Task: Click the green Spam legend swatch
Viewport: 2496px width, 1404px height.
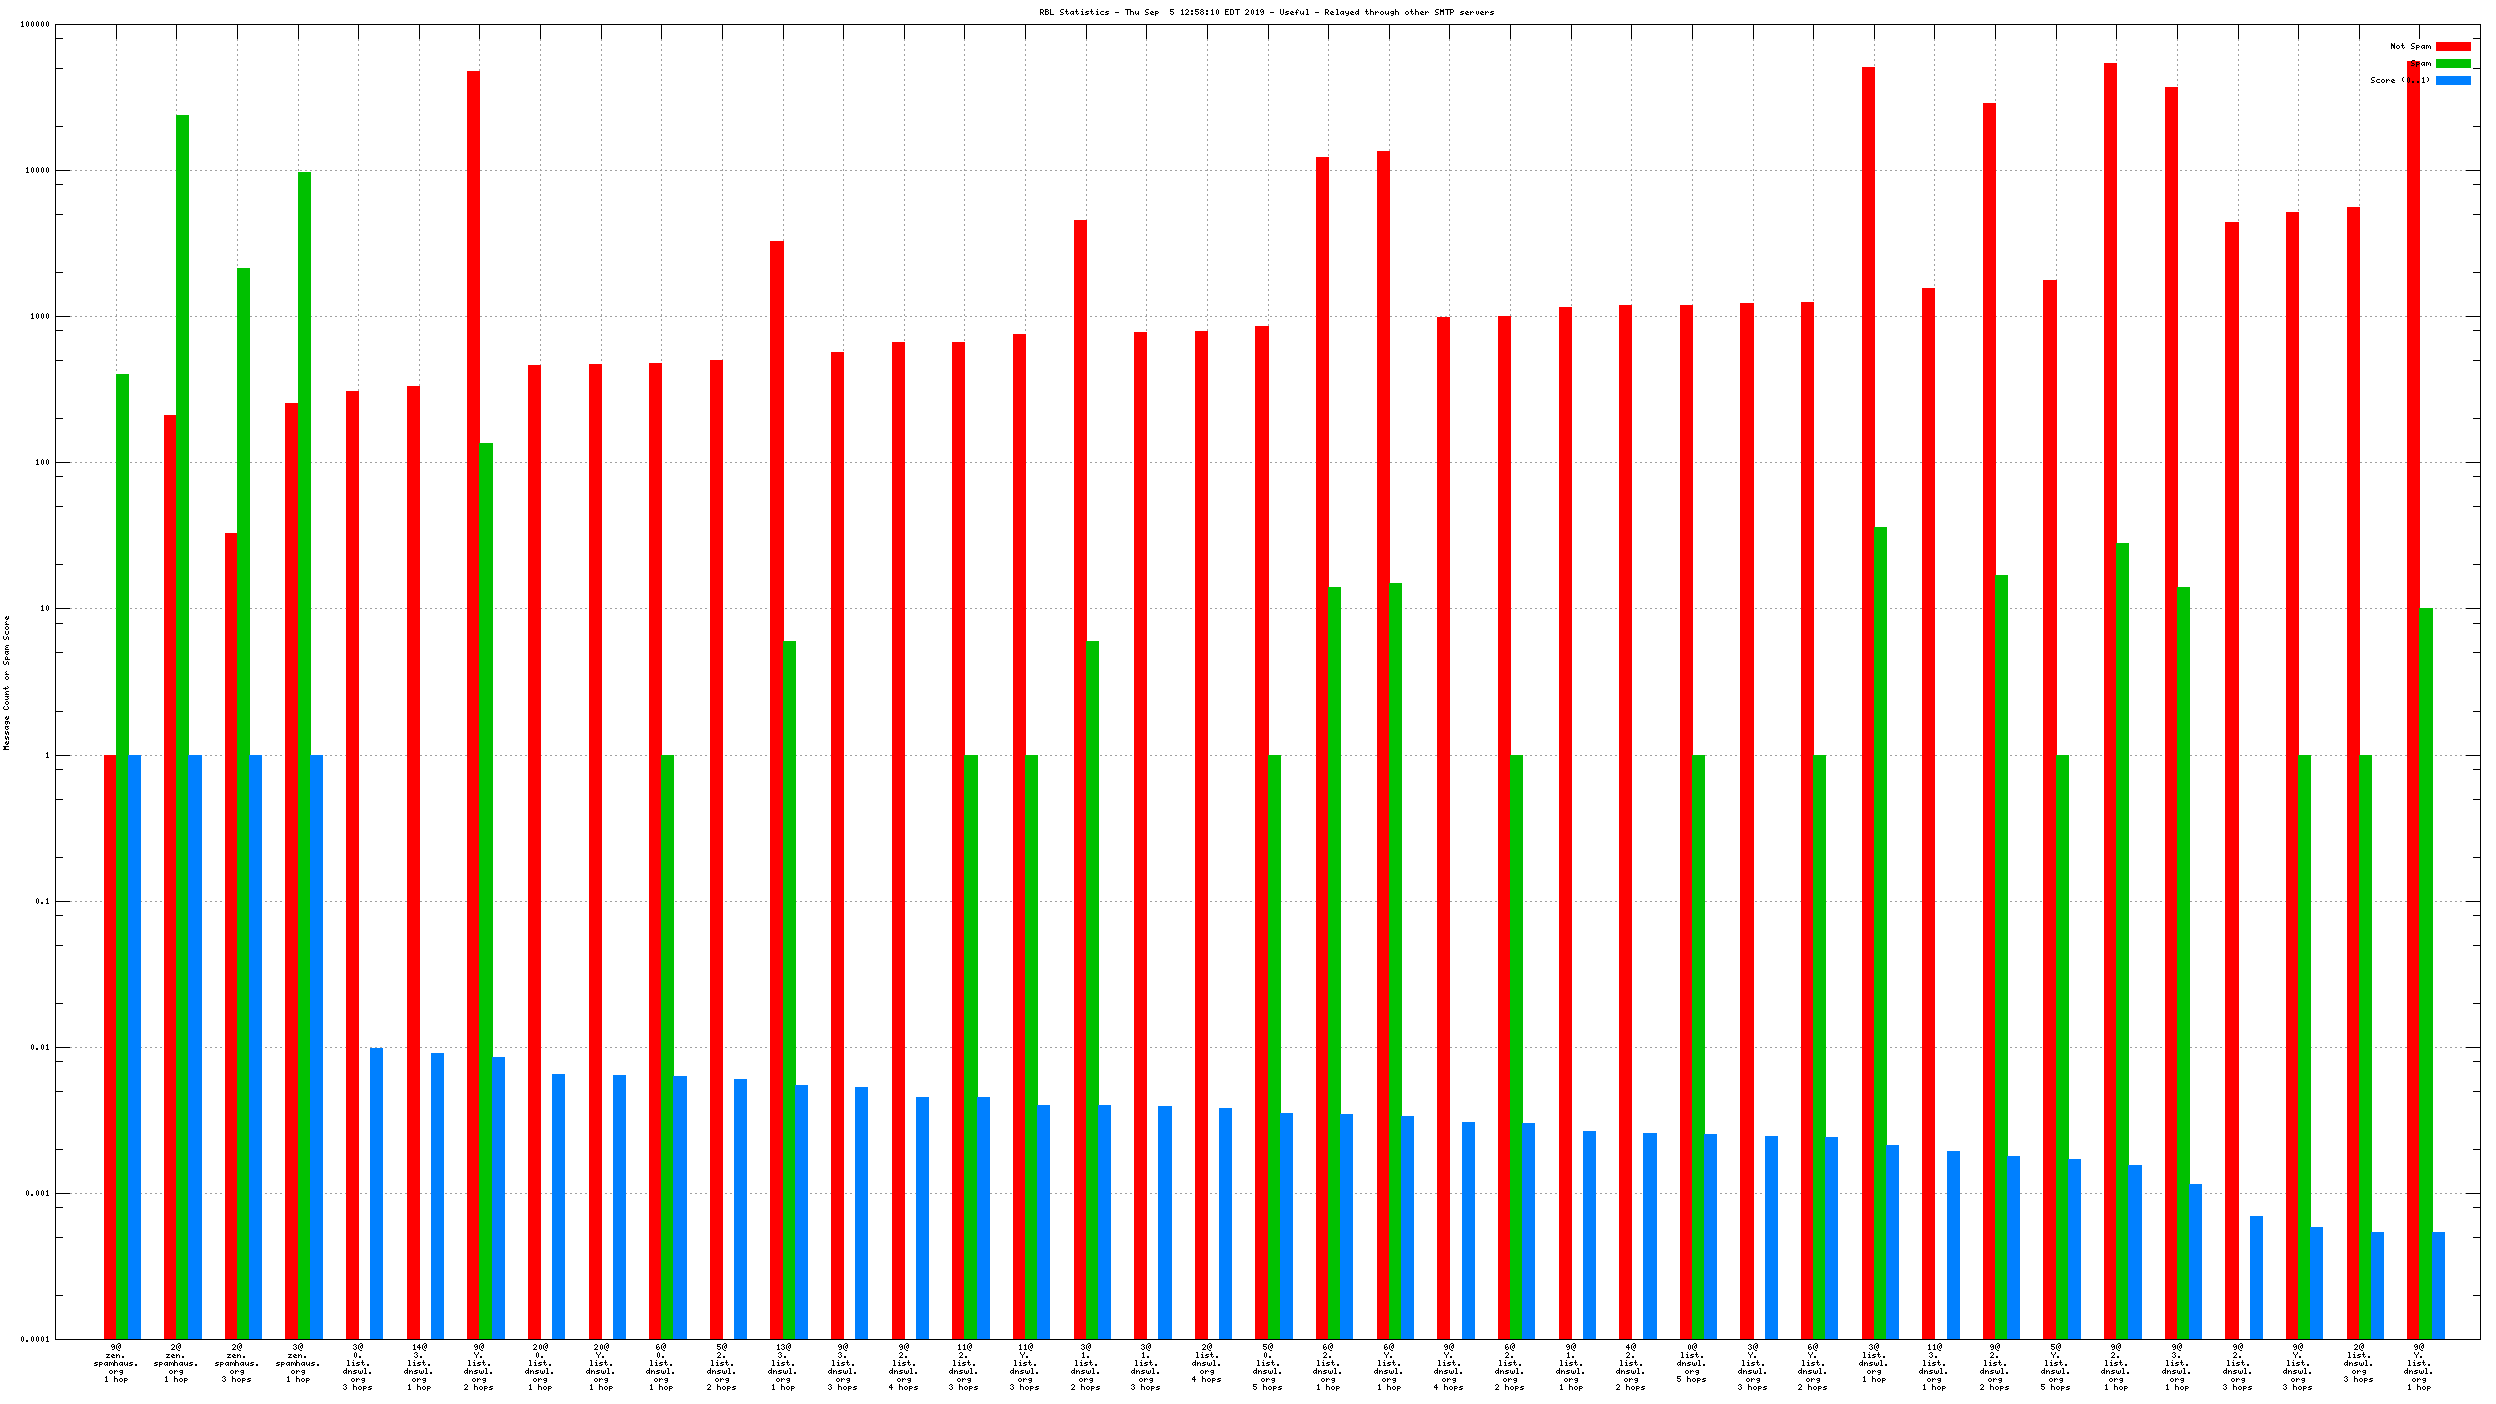Action: (x=2452, y=63)
